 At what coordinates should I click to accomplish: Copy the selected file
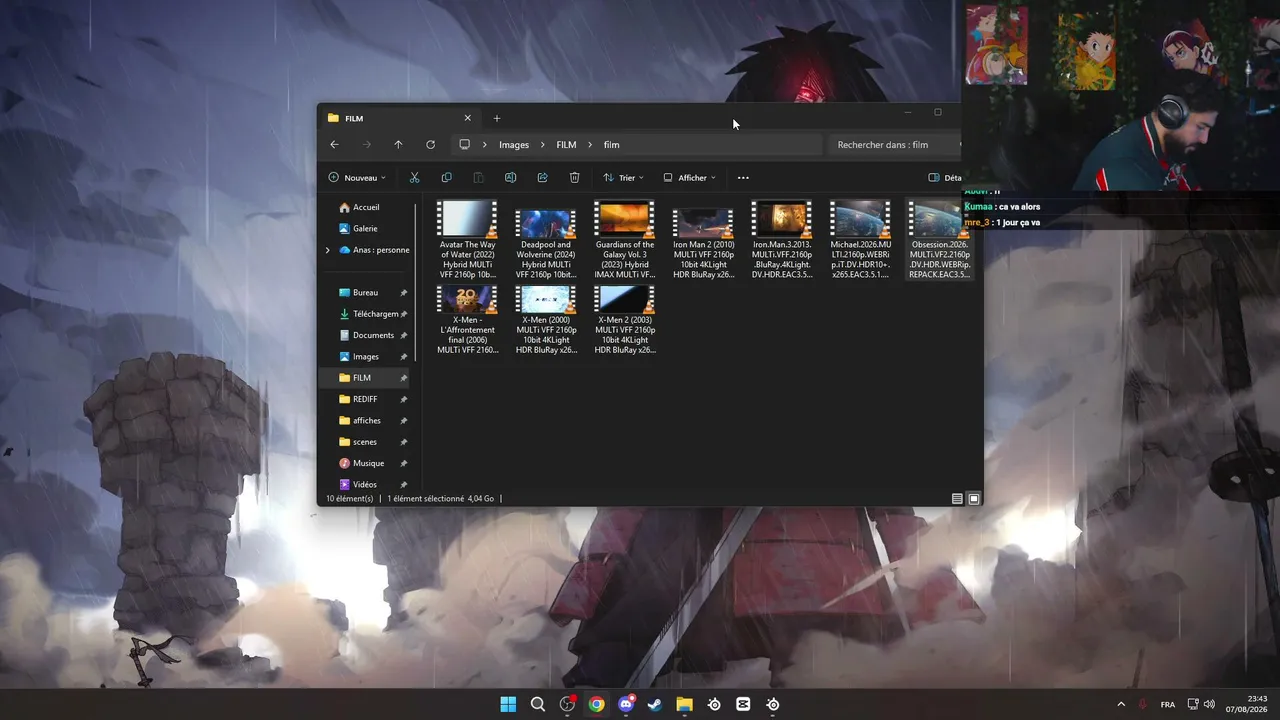click(x=446, y=178)
